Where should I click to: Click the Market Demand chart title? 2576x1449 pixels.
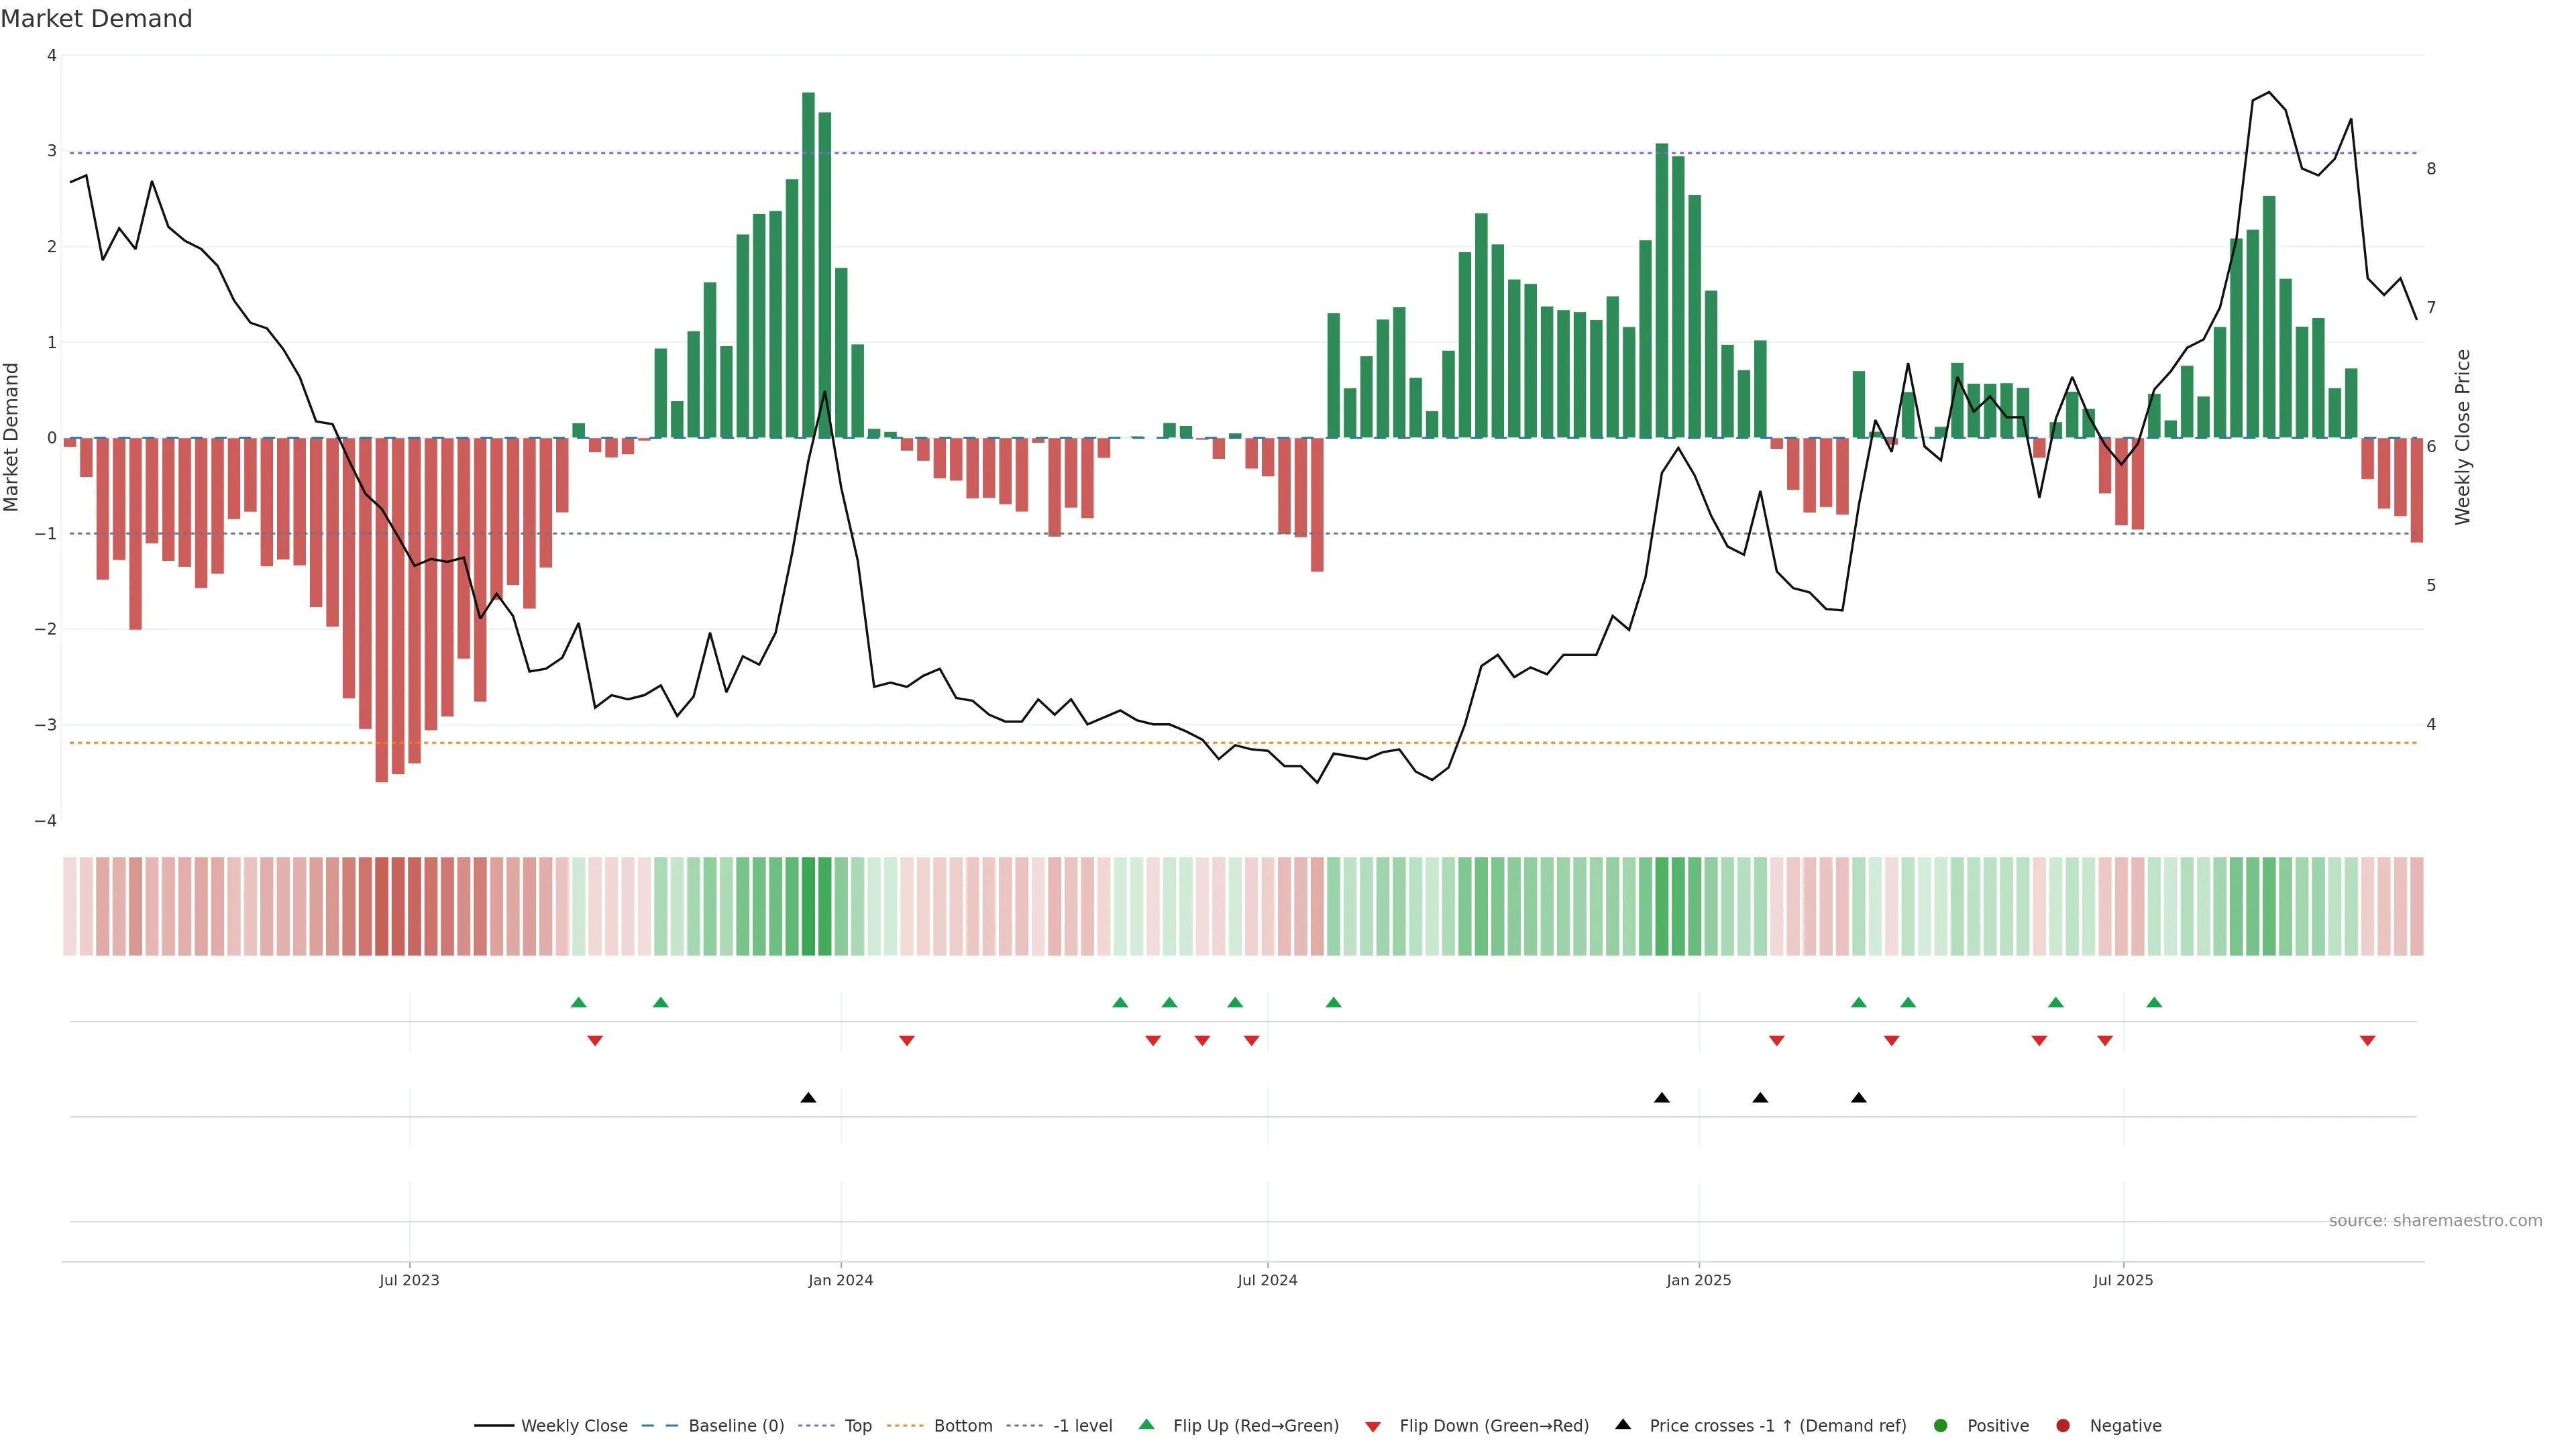tap(96, 19)
